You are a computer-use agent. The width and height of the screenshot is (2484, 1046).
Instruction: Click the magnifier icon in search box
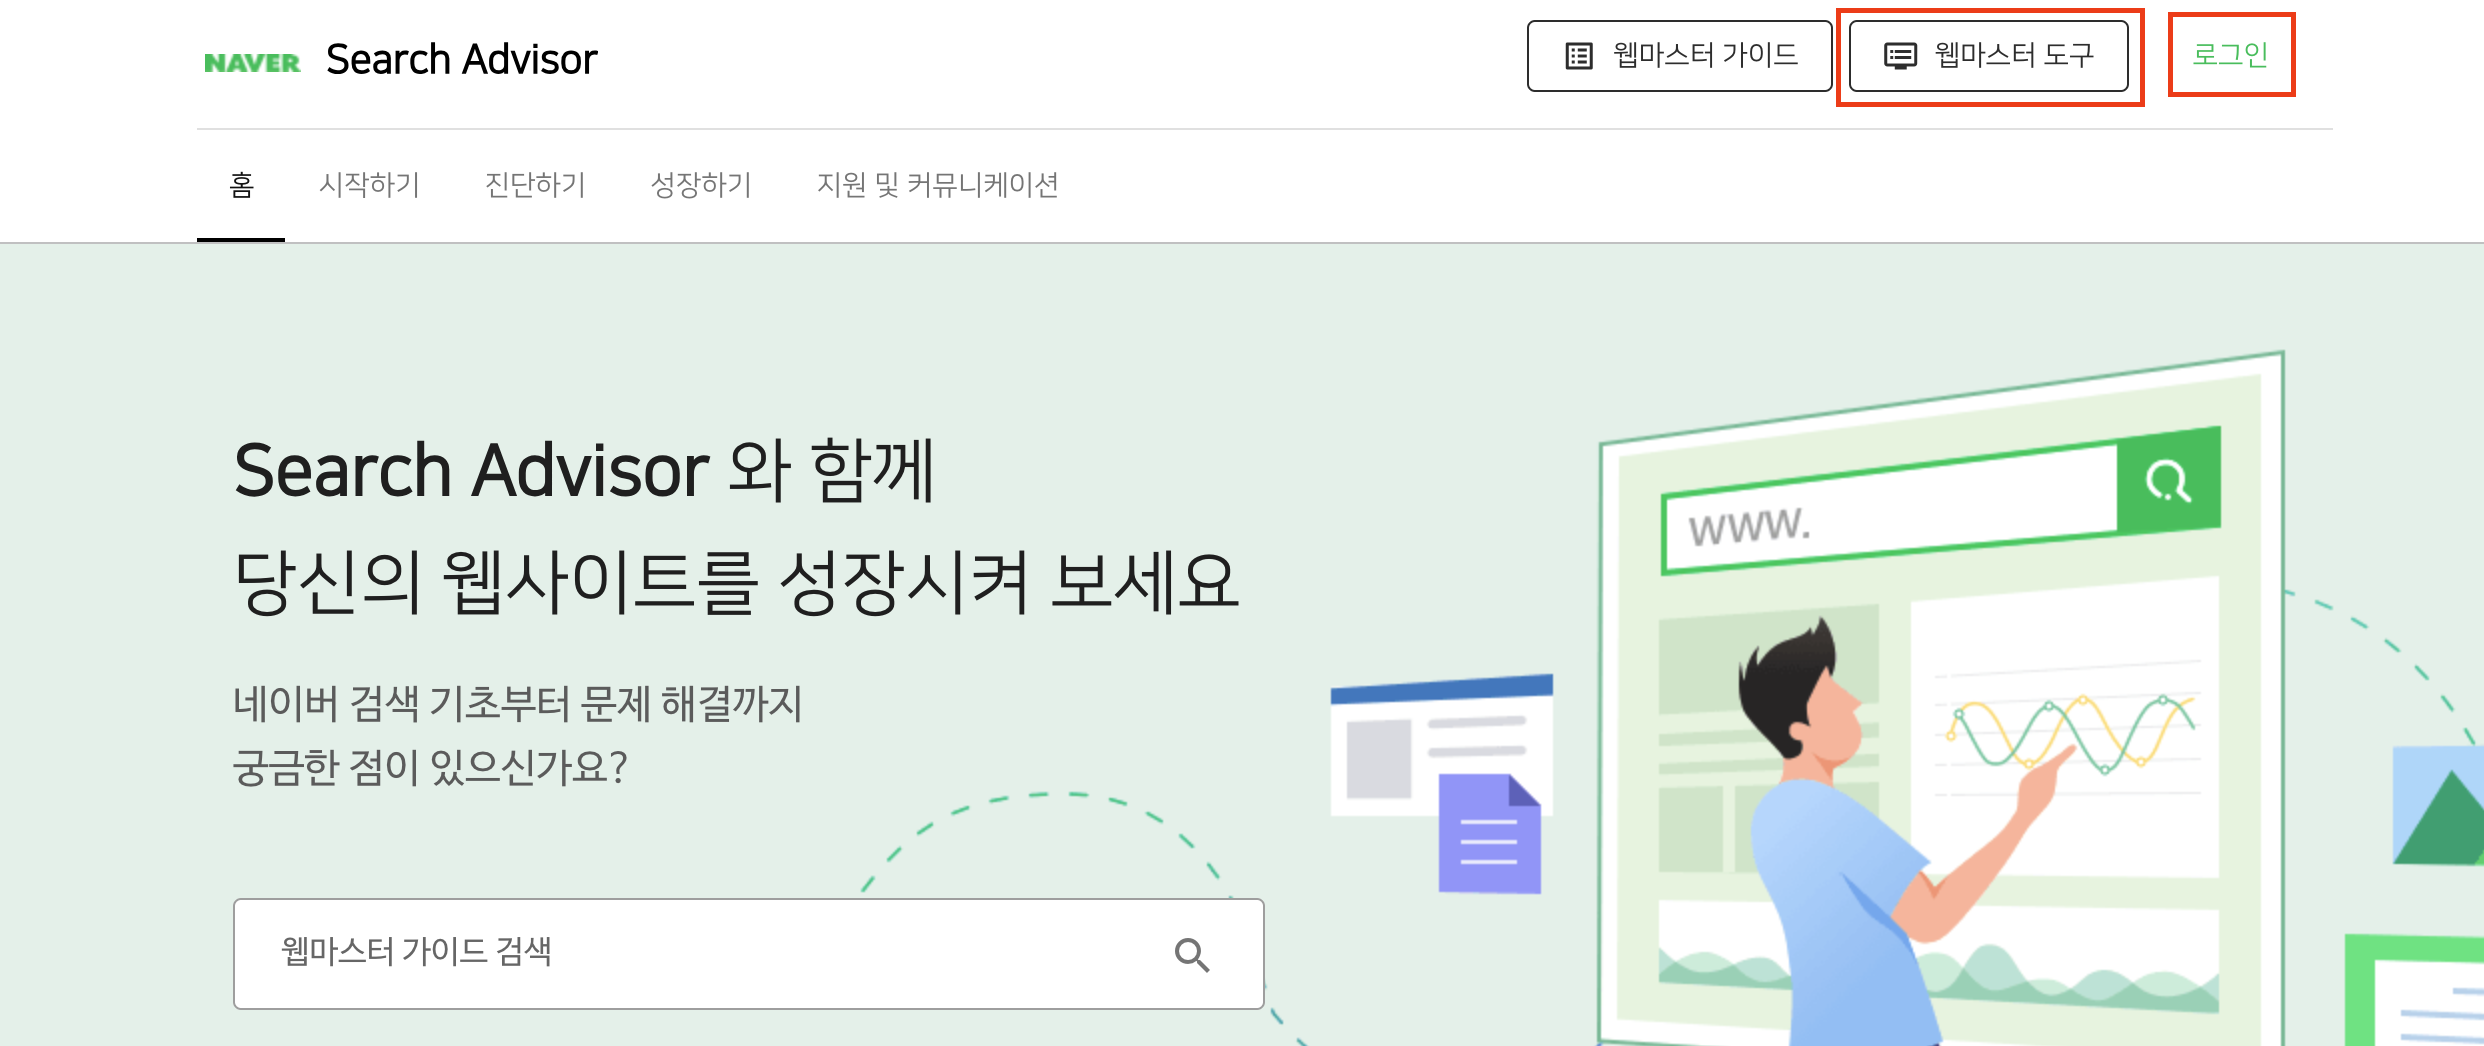(x=1192, y=955)
